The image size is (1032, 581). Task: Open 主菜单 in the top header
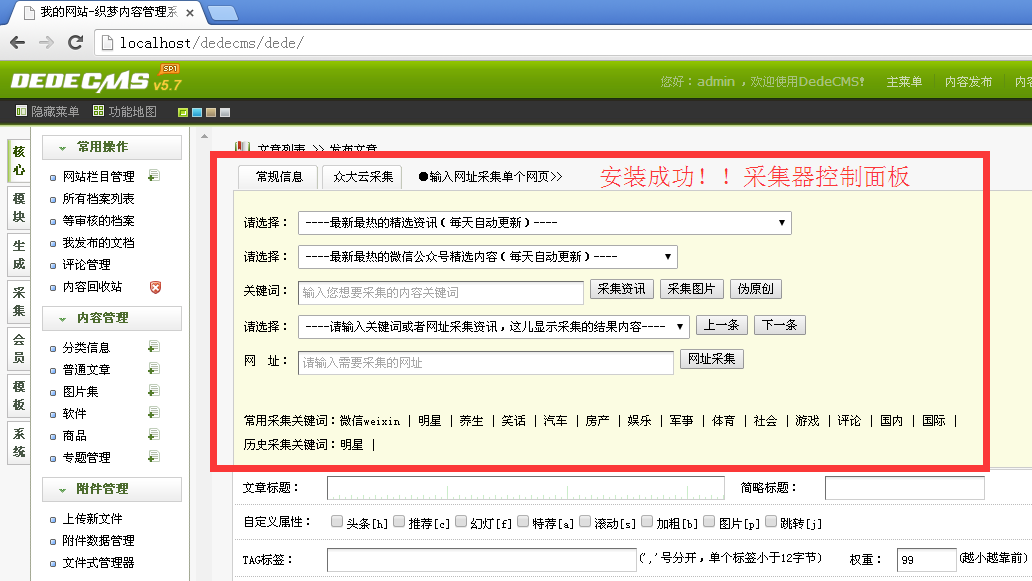[x=904, y=82]
